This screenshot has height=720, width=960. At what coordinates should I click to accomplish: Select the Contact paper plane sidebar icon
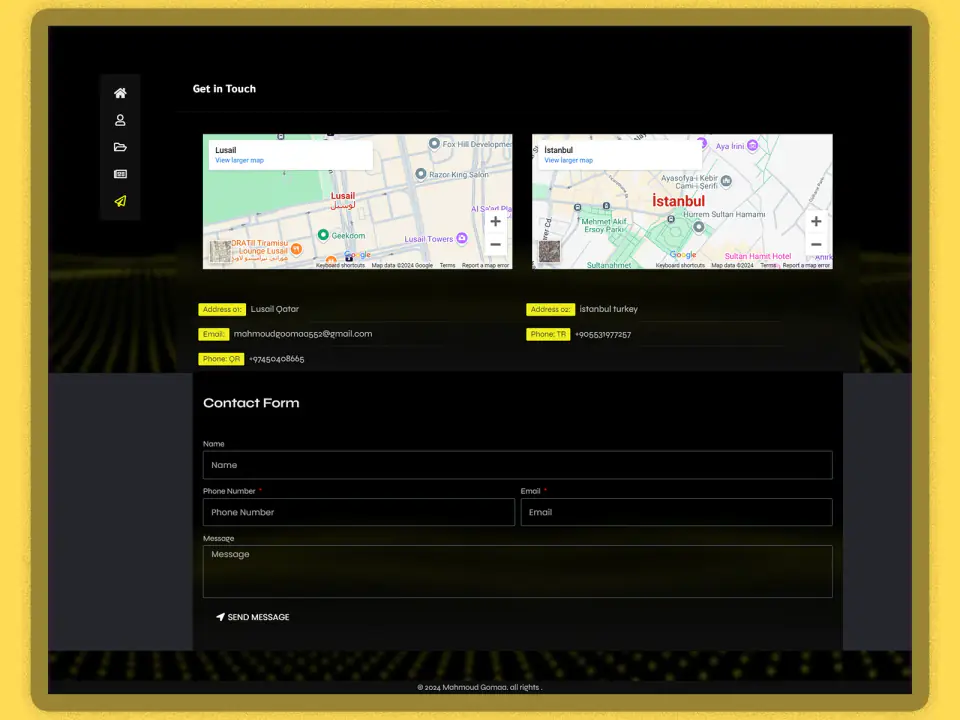(x=120, y=201)
